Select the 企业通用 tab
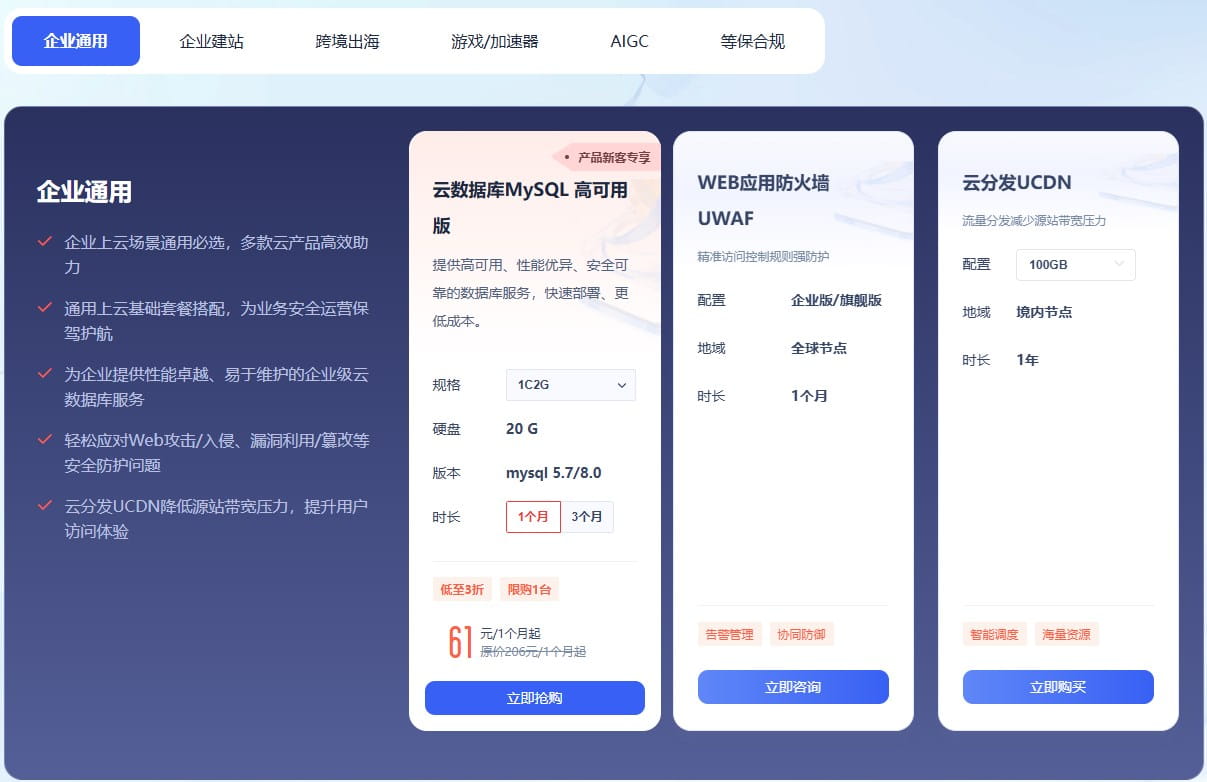Viewport: 1207px width, 782px height. point(75,40)
